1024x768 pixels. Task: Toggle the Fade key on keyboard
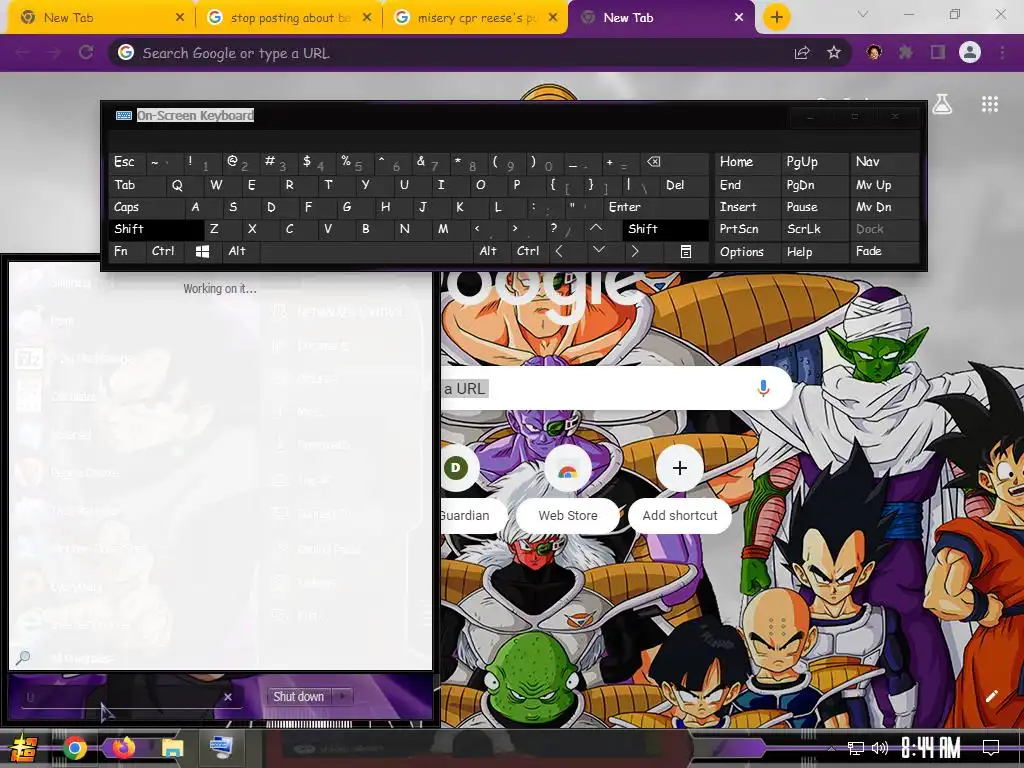click(884, 251)
